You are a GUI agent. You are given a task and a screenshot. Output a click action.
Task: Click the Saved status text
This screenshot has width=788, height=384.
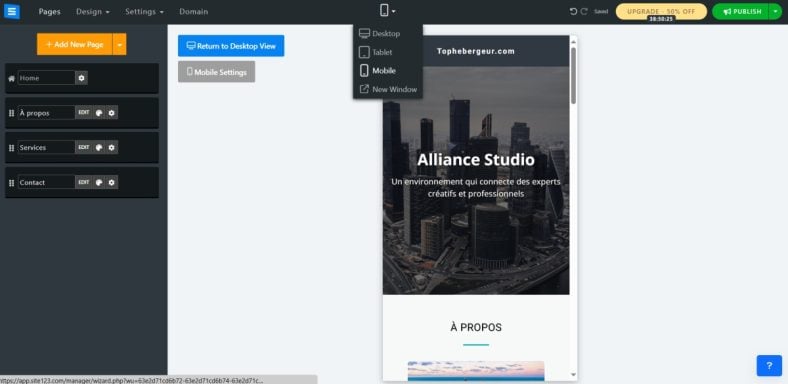pyautogui.click(x=601, y=12)
